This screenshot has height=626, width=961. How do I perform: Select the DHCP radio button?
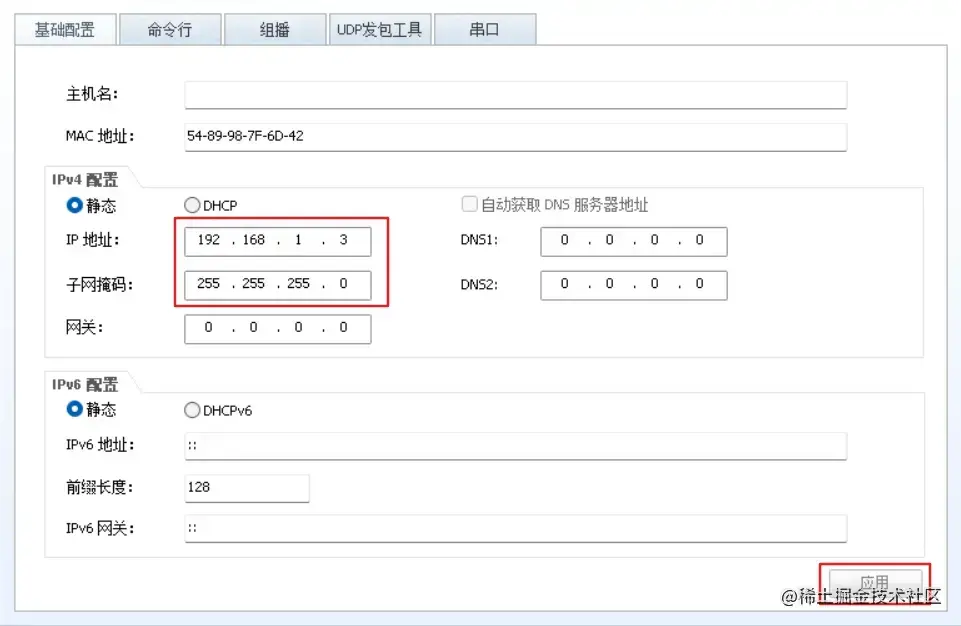tap(192, 205)
